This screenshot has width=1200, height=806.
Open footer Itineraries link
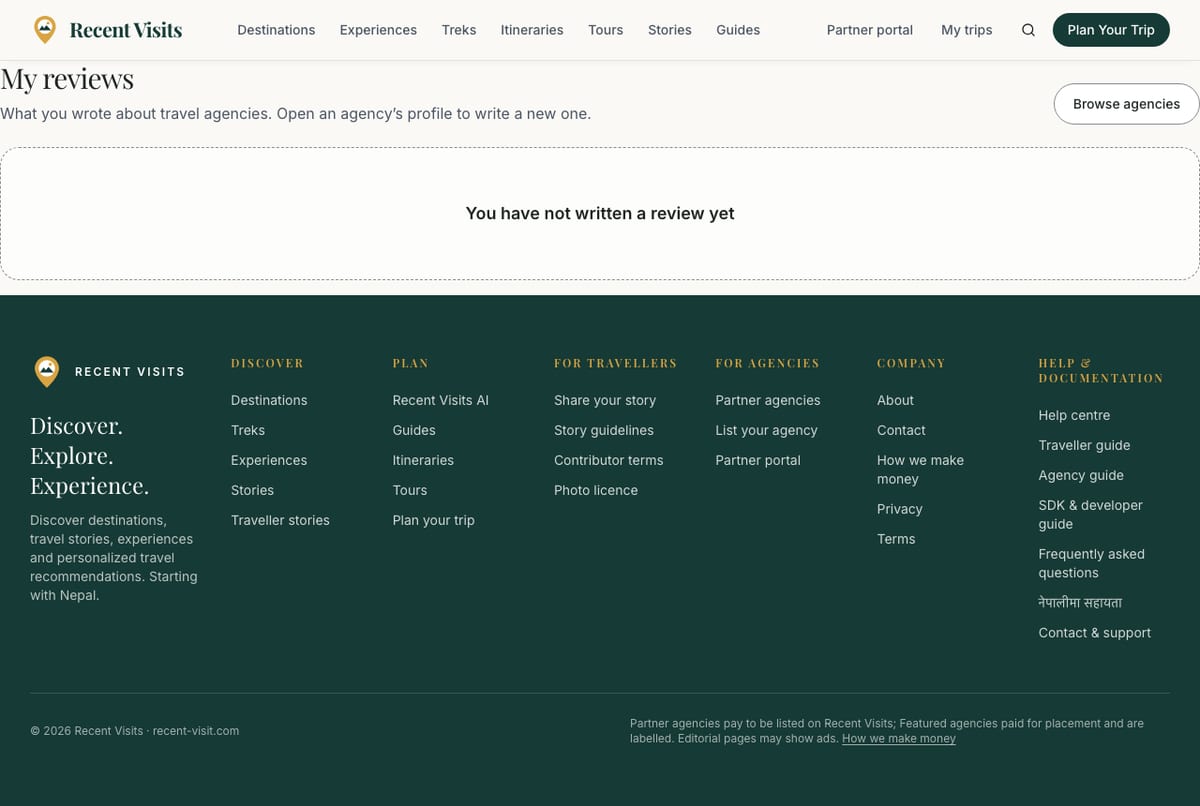click(423, 460)
